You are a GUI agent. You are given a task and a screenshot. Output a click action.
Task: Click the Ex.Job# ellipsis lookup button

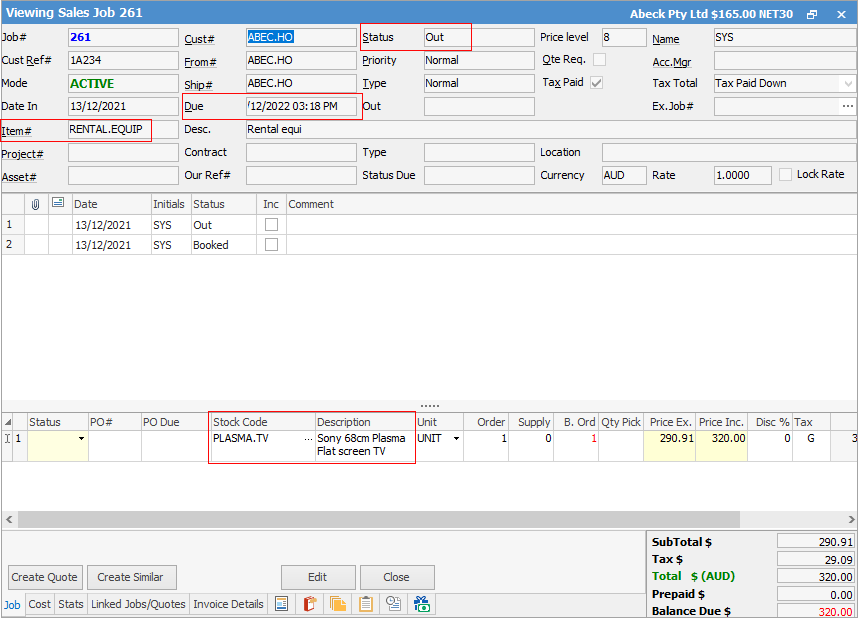coord(847,106)
